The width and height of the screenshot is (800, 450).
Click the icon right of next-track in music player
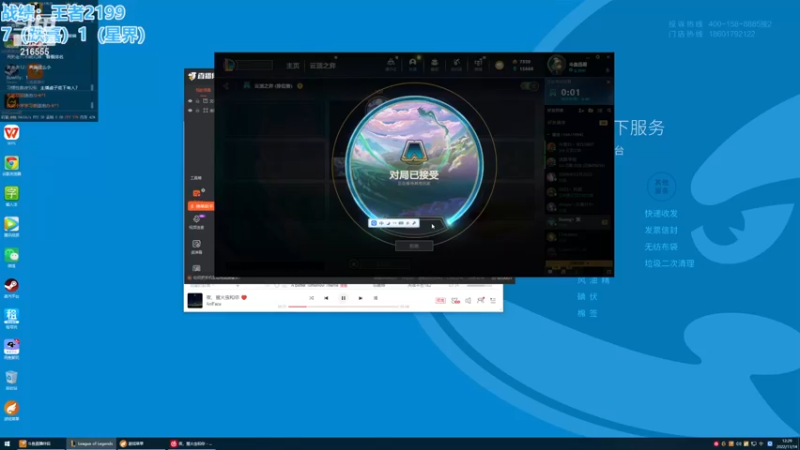(x=376, y=298)
